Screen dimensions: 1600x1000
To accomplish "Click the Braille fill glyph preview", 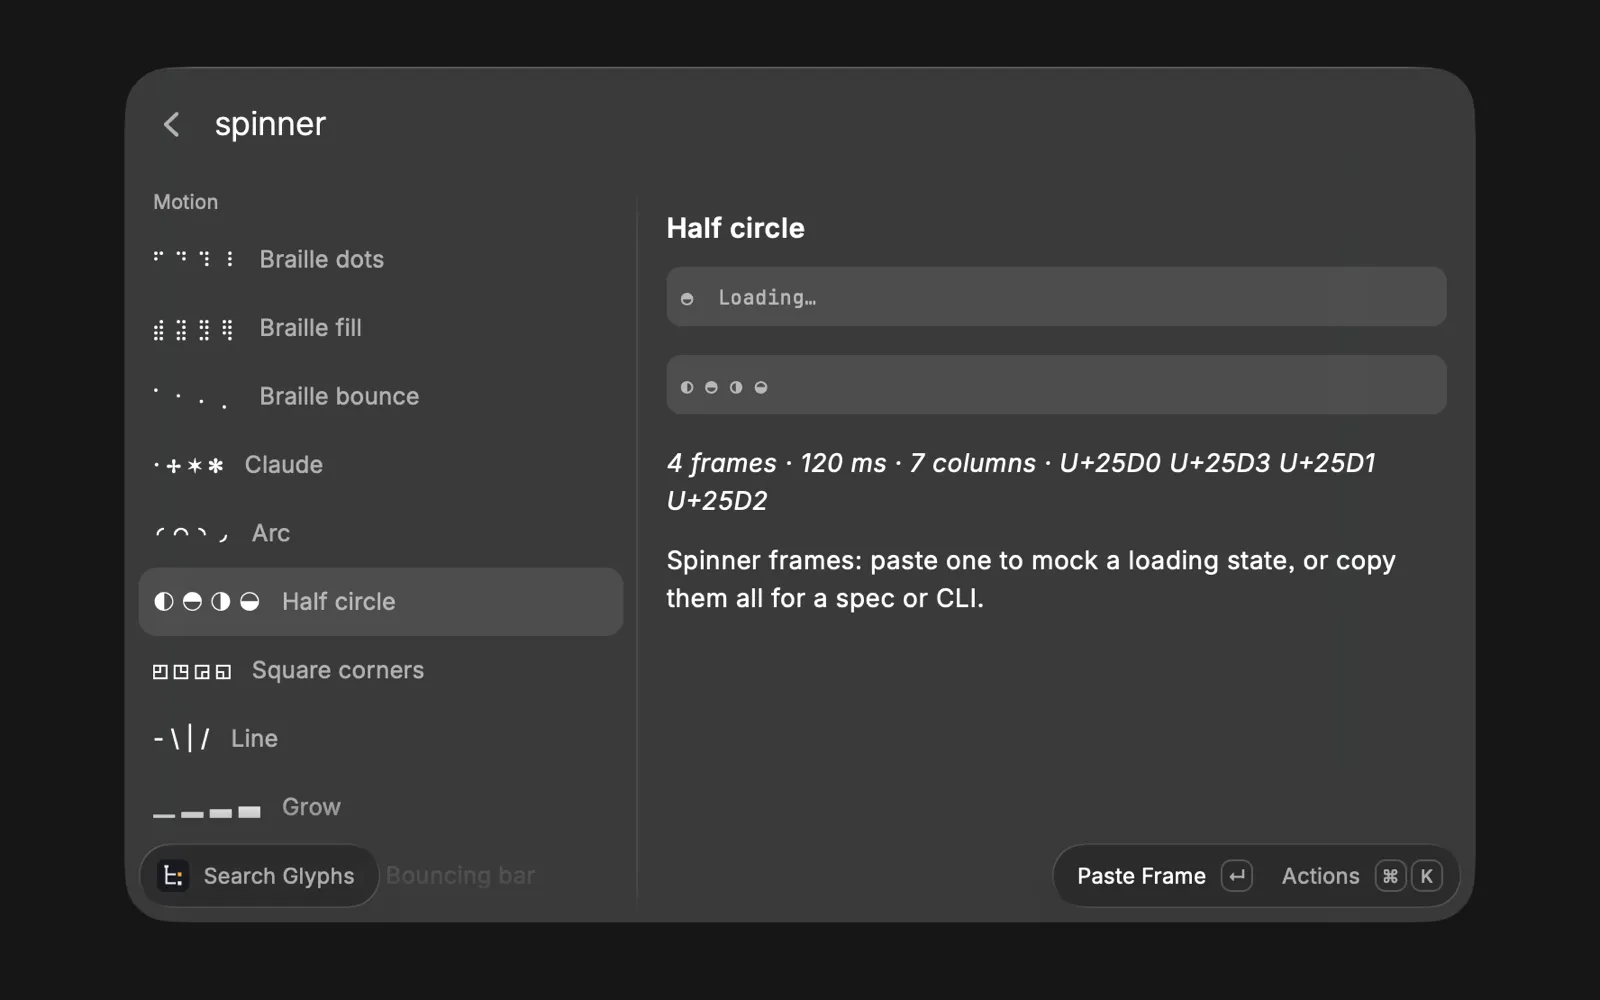I will coord(194,329).
